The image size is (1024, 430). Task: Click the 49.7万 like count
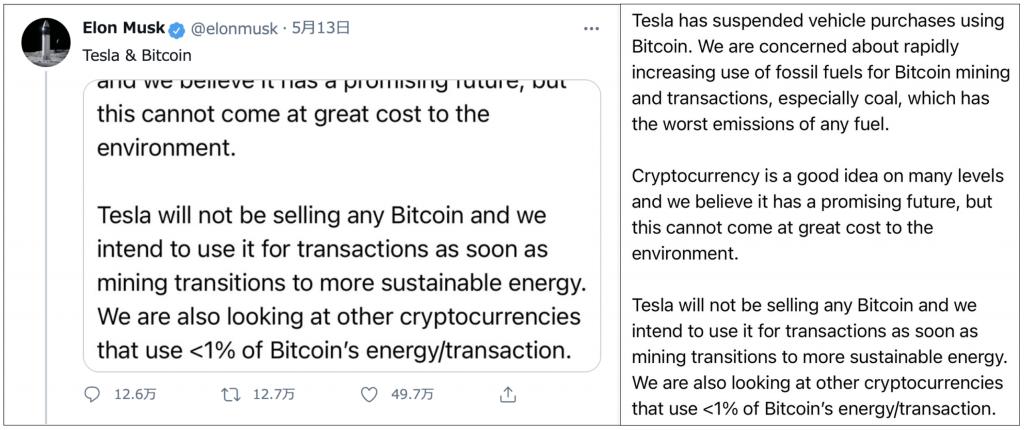point(411,394)
